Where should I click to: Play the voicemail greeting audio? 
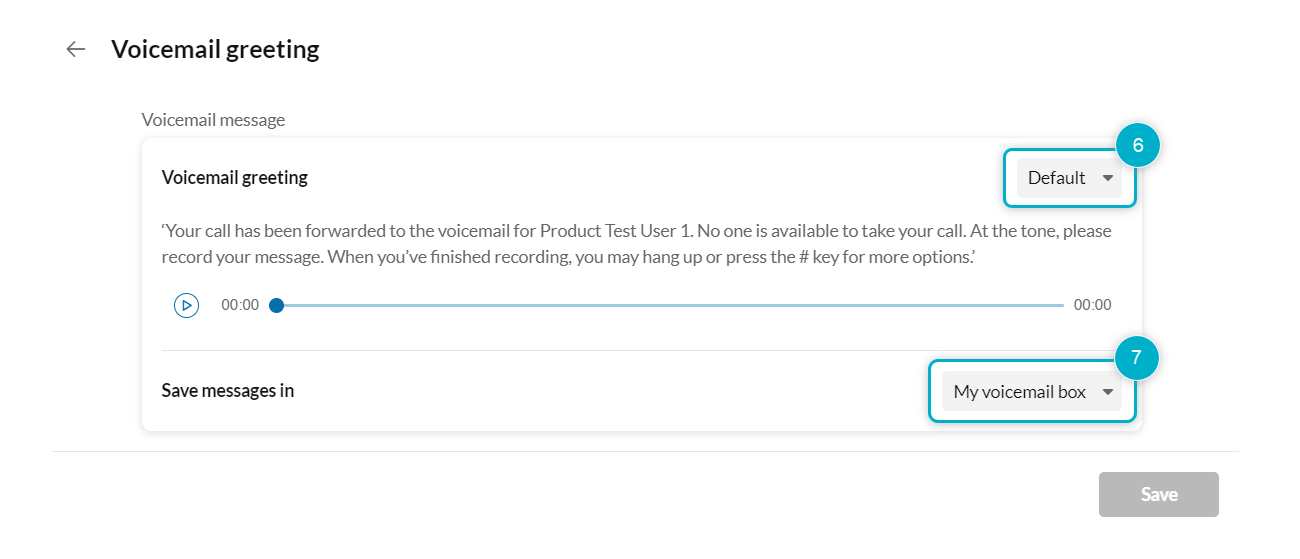tap(186, 305)
